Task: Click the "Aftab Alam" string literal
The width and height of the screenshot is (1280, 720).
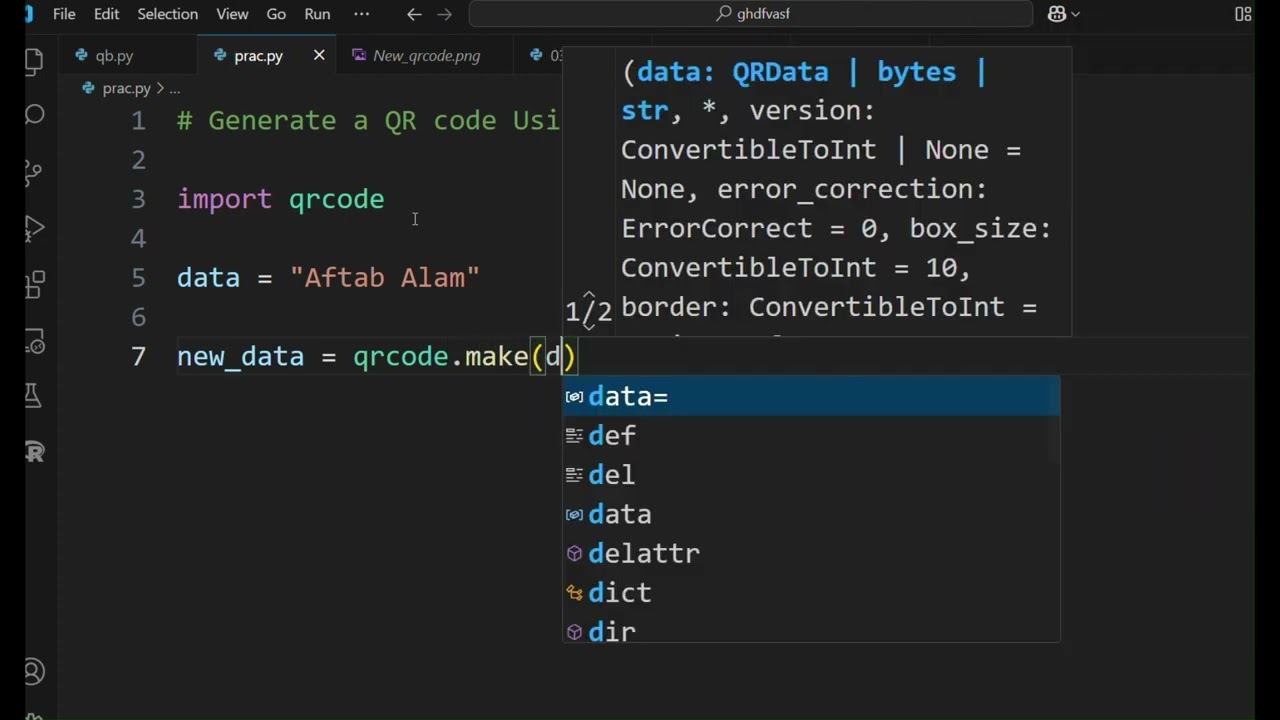Action: pyautogui.click(x=384, y=278)
